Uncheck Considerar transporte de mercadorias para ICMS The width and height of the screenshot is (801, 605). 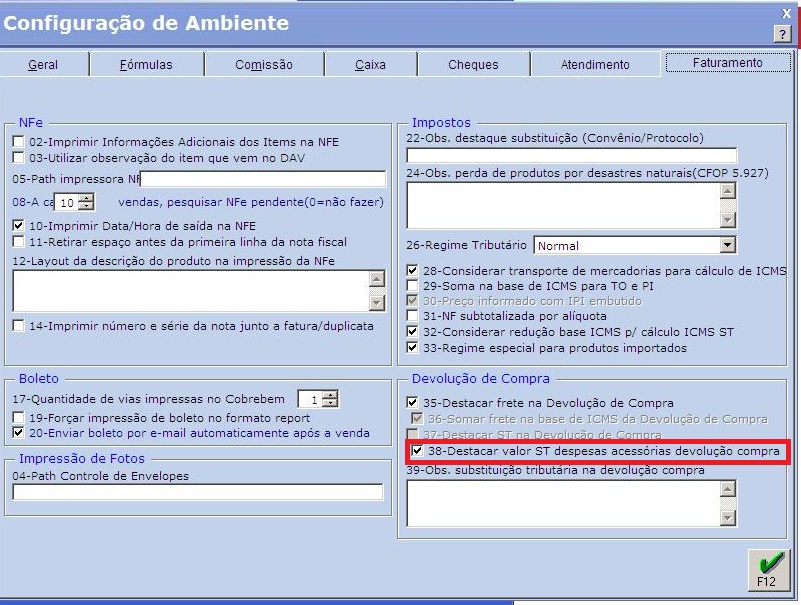point(412,268)
